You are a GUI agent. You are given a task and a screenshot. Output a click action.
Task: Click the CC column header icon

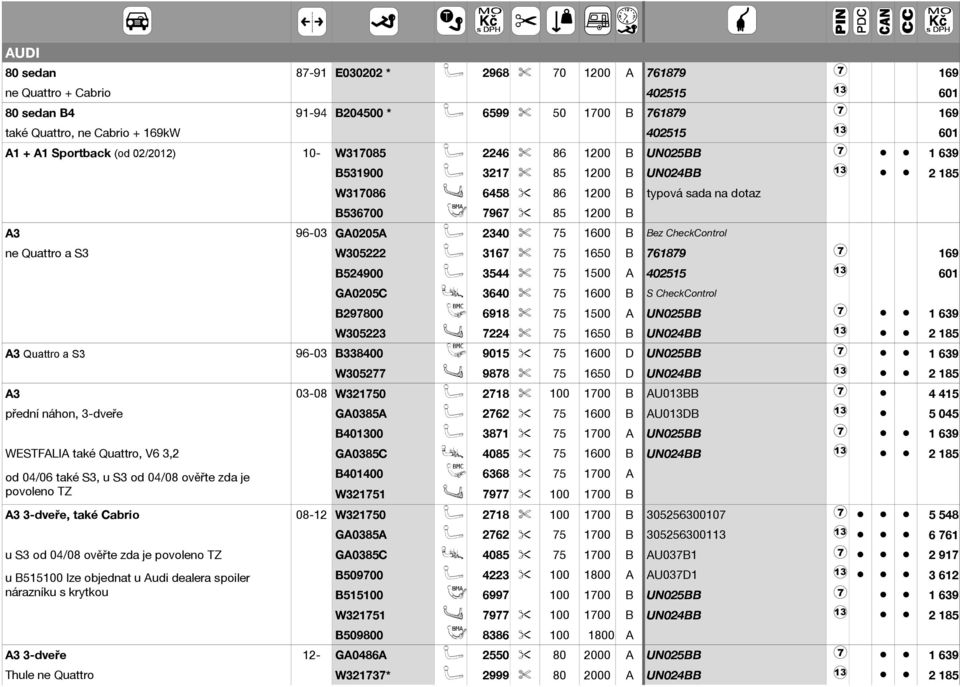[907, 21]
